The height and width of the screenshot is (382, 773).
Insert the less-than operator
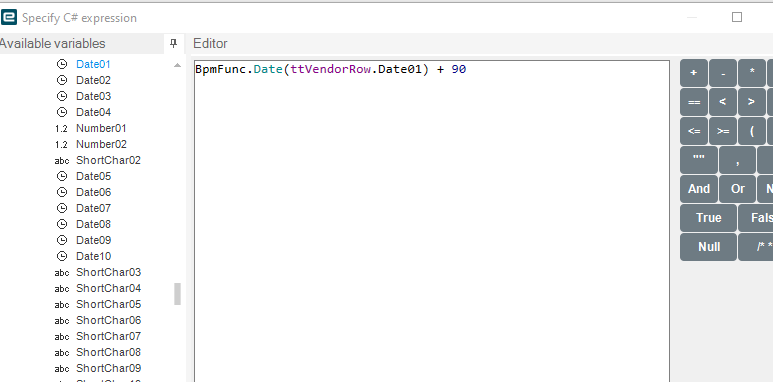723,102
